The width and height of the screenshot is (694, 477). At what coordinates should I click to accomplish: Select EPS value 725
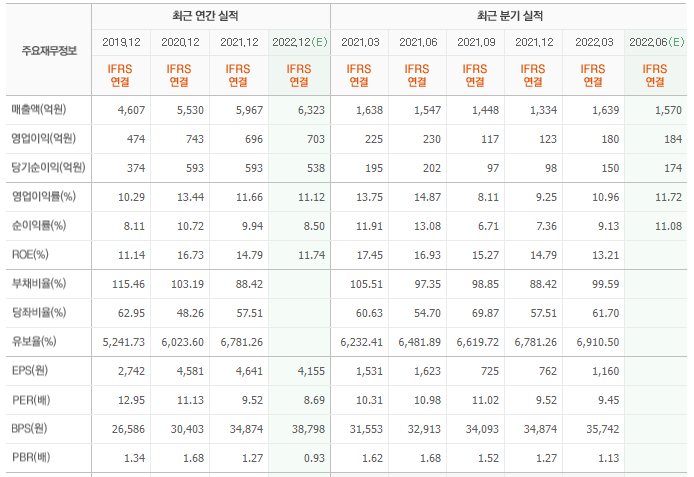(490, 371)
